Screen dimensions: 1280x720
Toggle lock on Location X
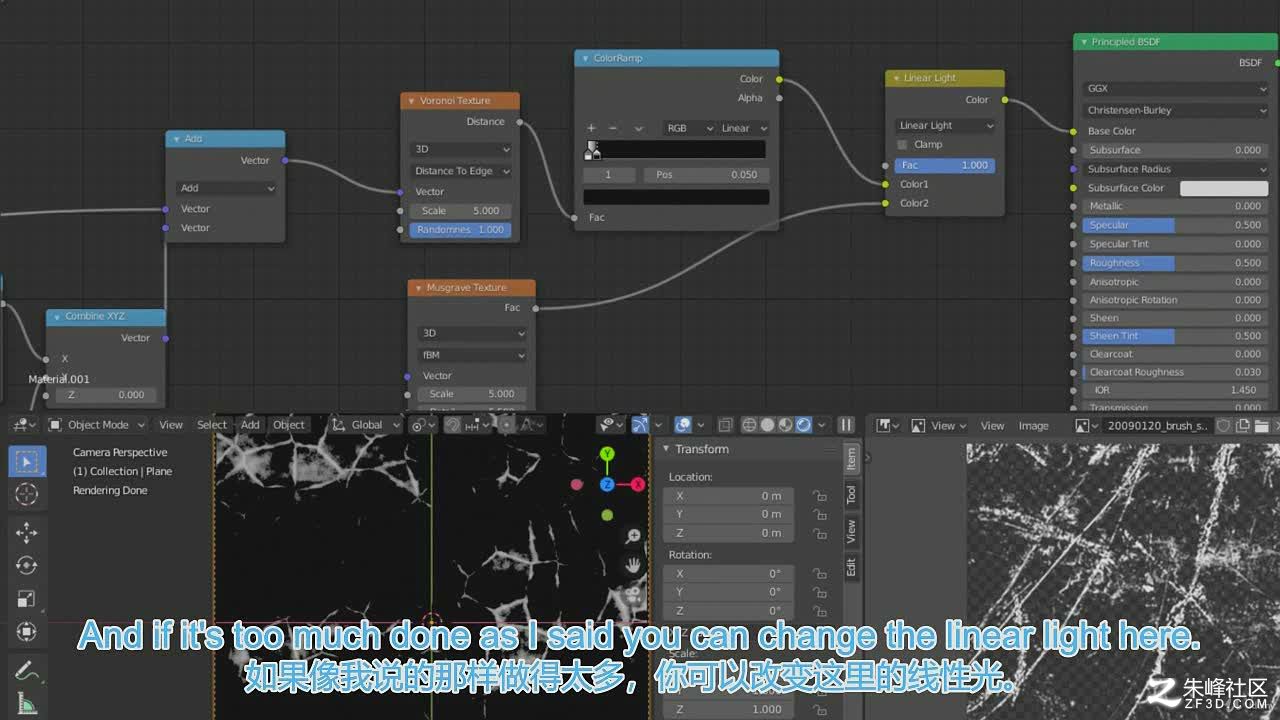coord(819,496)
